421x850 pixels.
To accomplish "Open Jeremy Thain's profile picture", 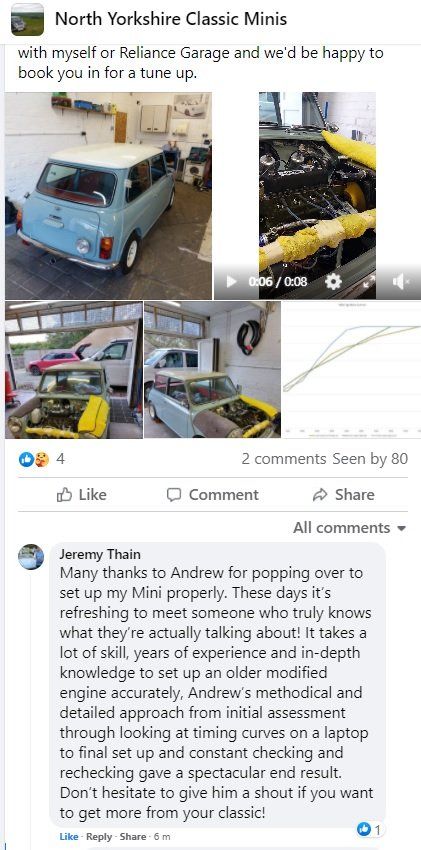I will coord(31,557).
